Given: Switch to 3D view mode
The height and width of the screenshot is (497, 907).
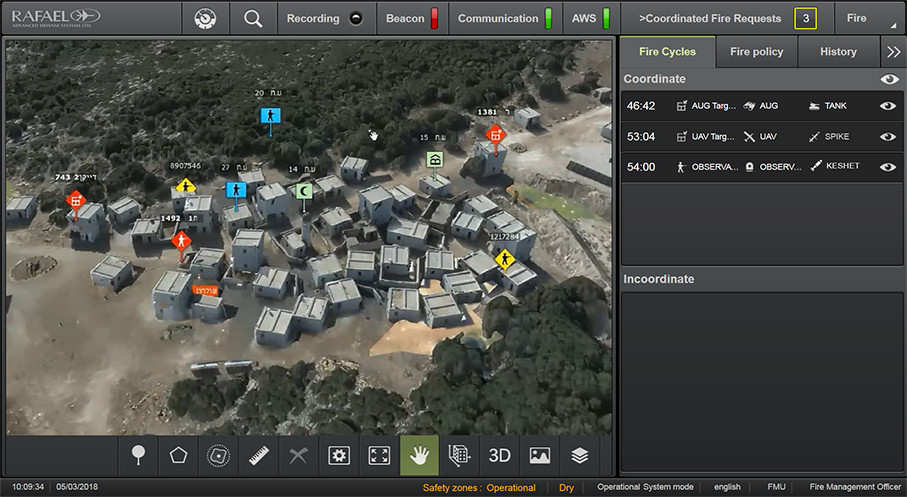Looking at the screenshot, I should click(499, 455).
